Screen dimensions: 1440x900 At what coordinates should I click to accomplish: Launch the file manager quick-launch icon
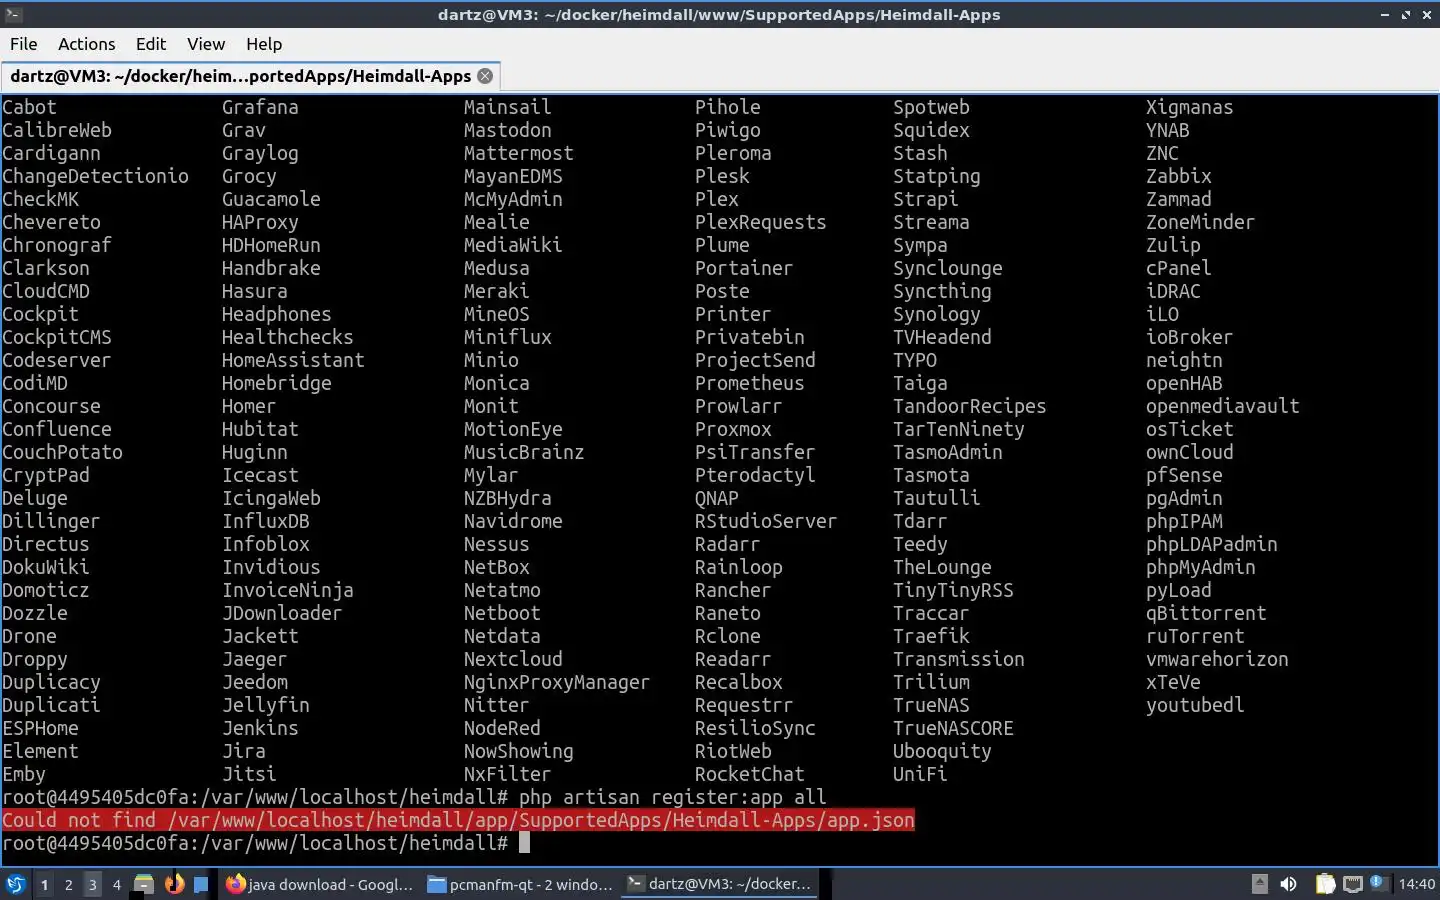(x=144, y=884)
